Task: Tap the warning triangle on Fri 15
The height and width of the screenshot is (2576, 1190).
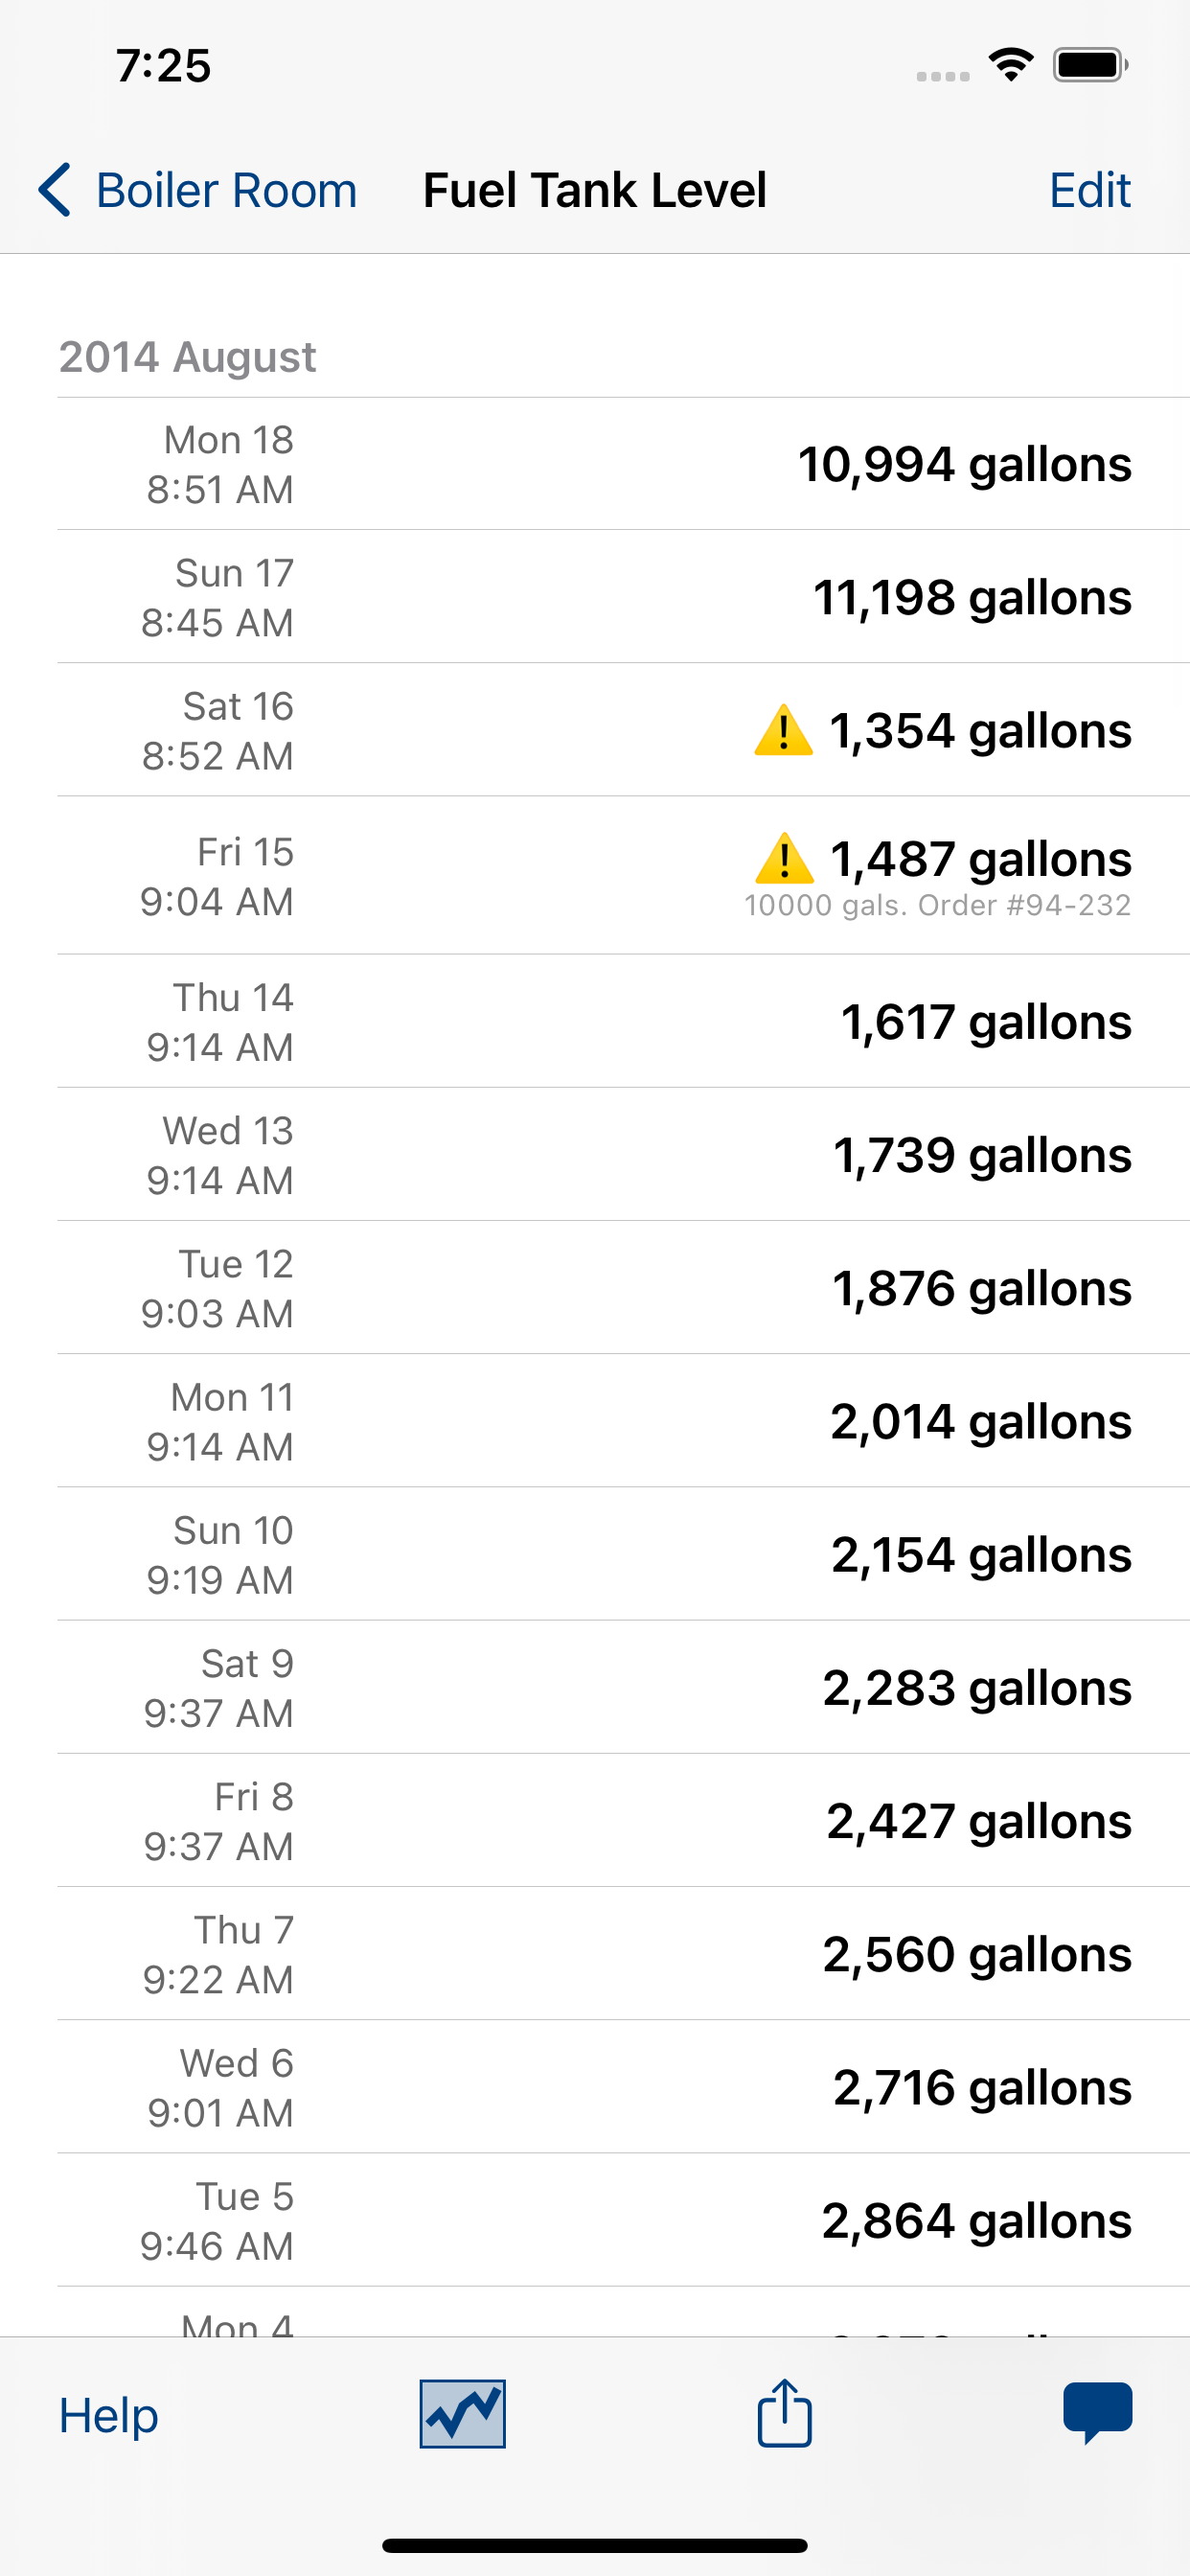Action: pyautogui.click(x=784, y=858)
